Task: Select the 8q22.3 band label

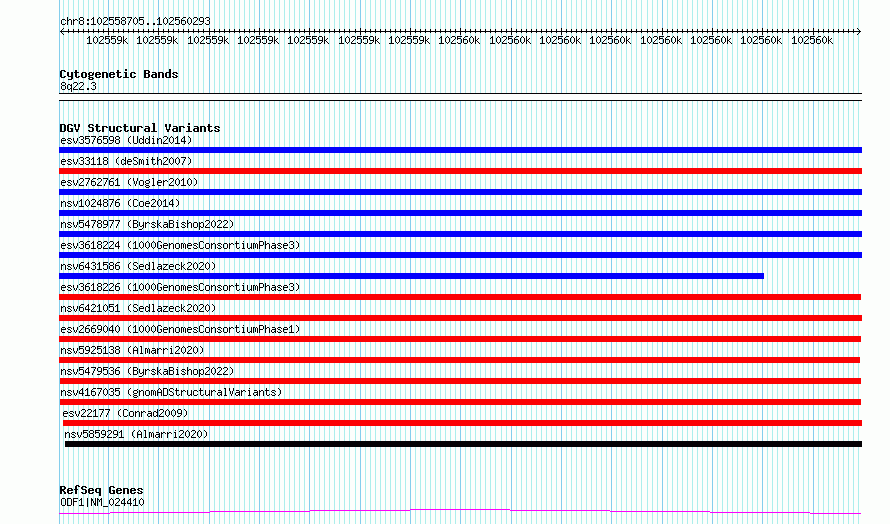Action: tap(78, 86)
